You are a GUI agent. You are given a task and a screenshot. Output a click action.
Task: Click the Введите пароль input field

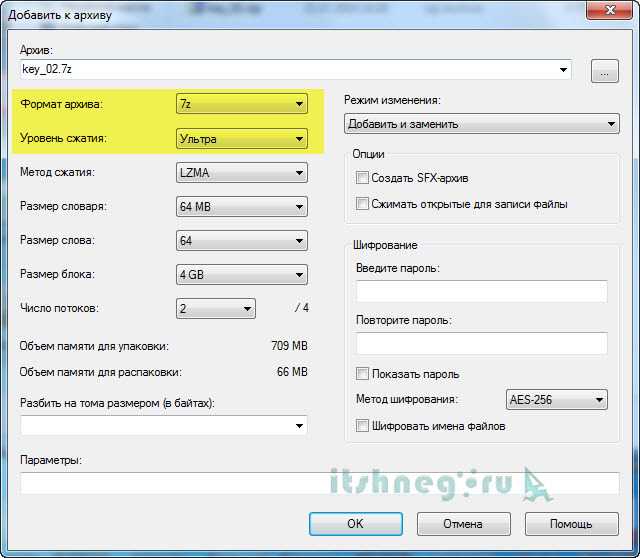click(x=482, y=291)
